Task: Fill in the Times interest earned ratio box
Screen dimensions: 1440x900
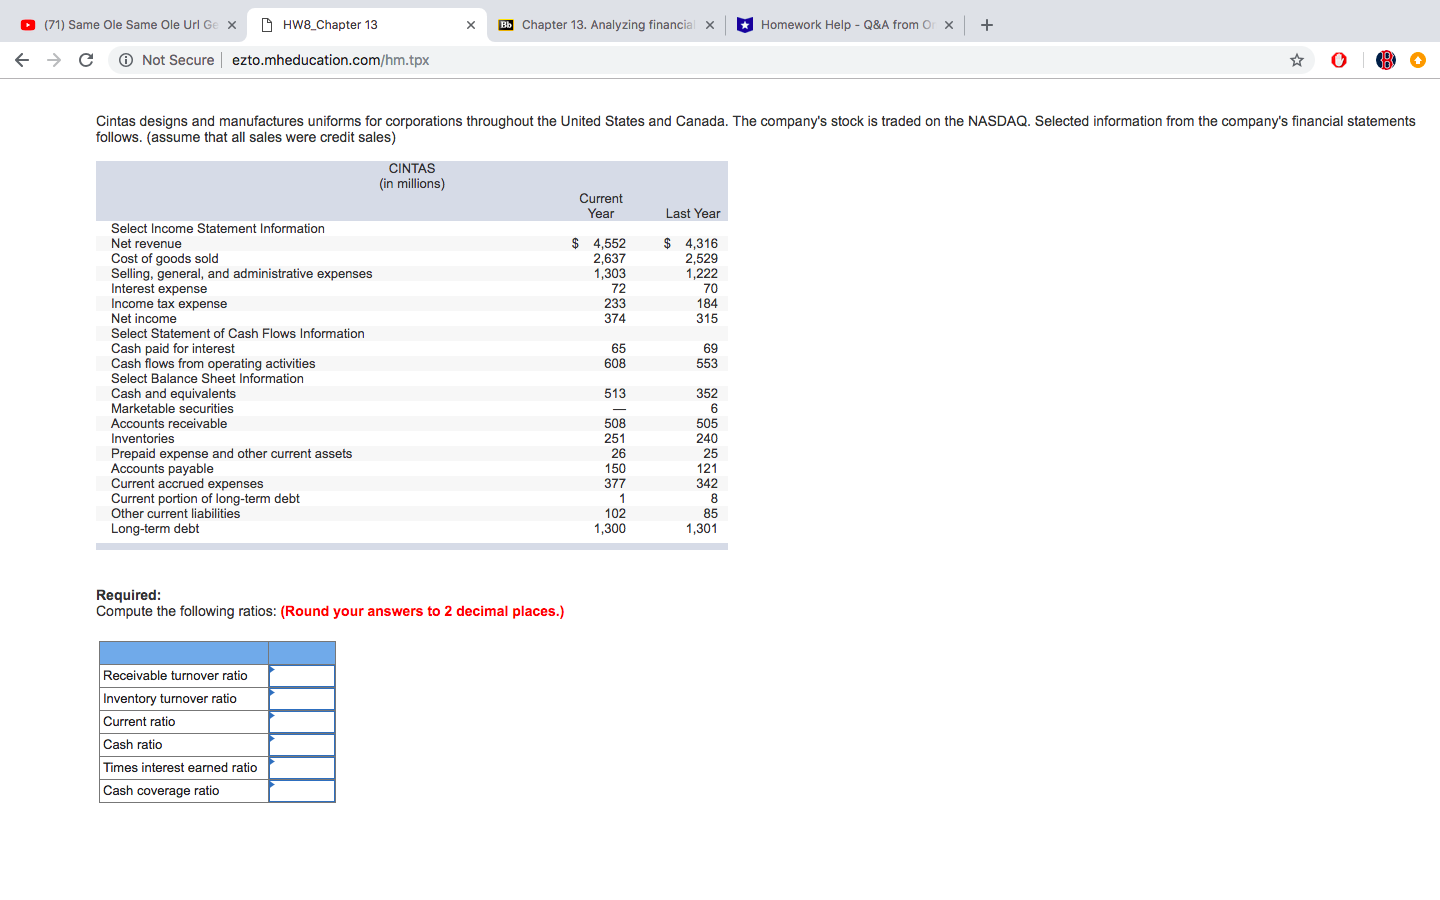Action: pos(302,768)
